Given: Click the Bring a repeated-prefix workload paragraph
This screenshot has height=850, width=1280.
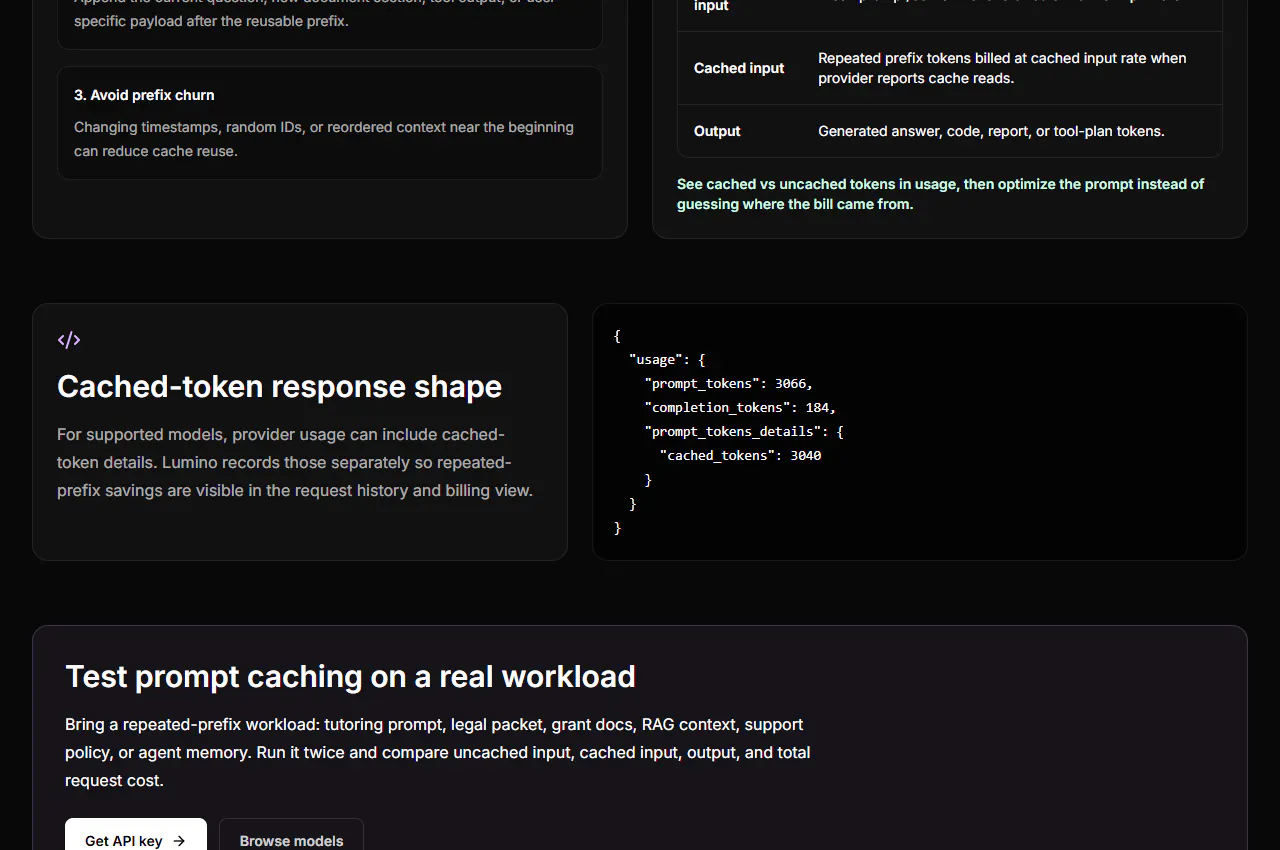Looking at the screenshot, I should click(x=438, y=752).
